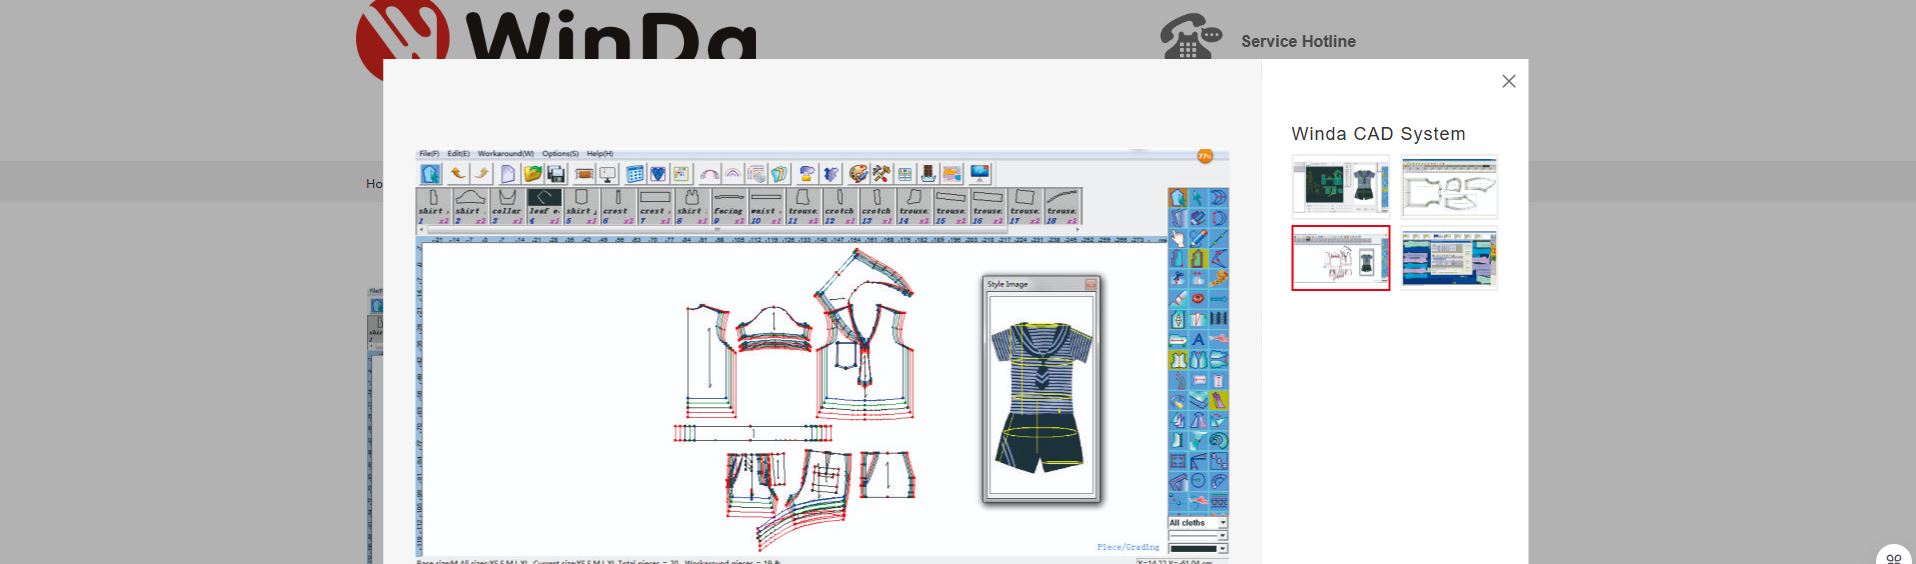Close the Style Image window
The width and height of the screenshot is (1916, 564).
pos(1091,284)
